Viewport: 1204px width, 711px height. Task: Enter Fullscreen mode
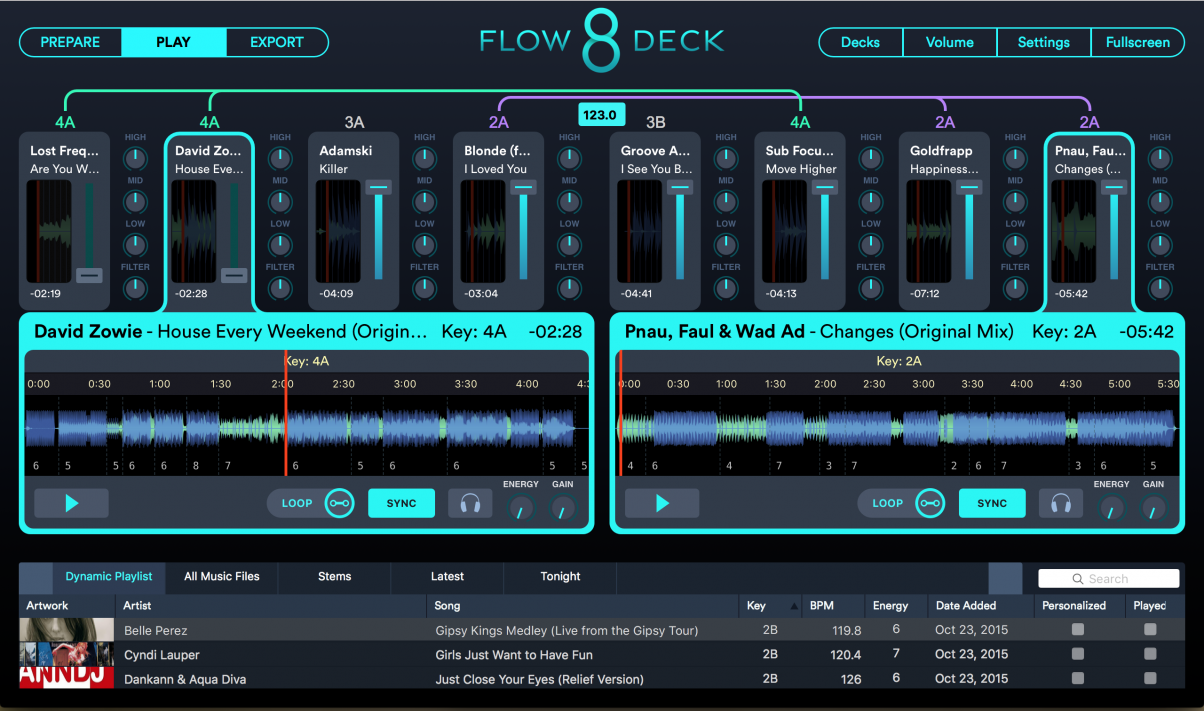click(x=1138, y=42)
